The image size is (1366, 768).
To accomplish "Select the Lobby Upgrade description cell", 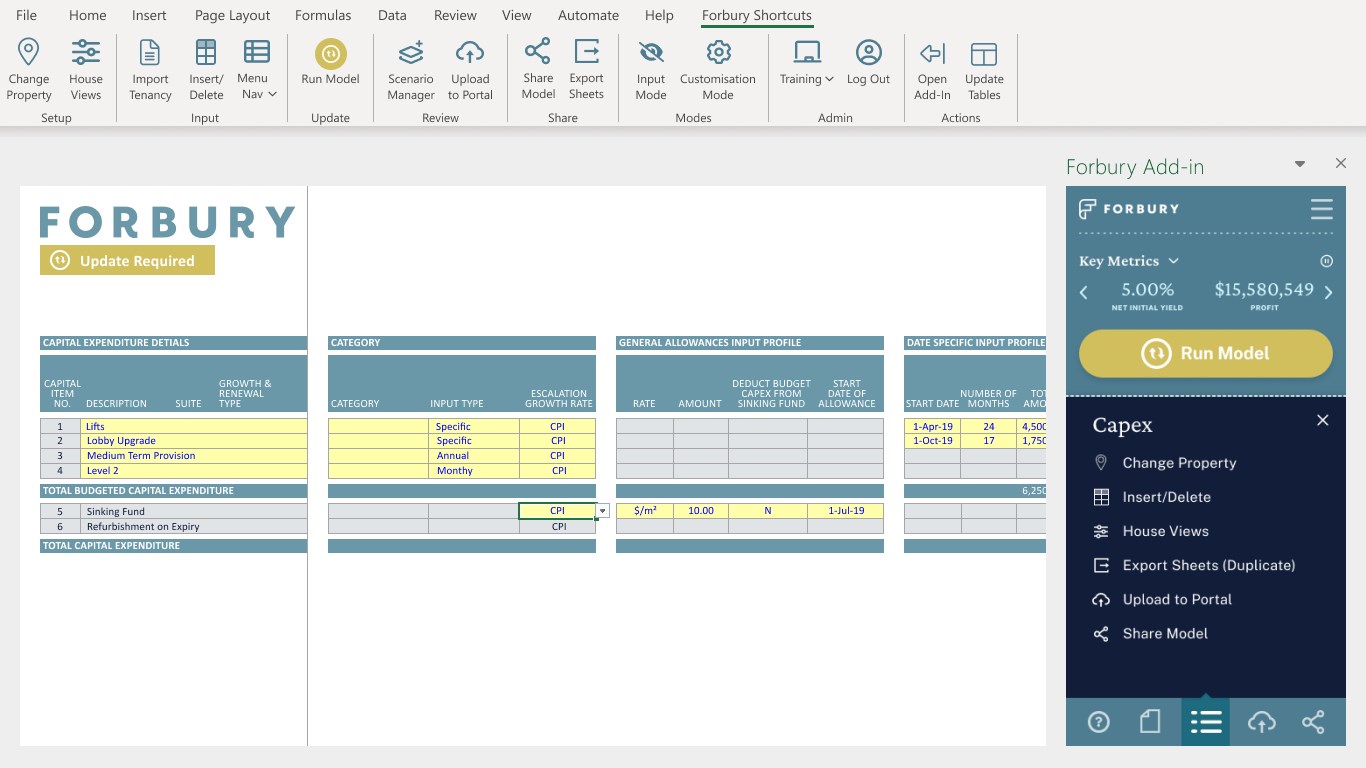I will [x=194, y=441].
